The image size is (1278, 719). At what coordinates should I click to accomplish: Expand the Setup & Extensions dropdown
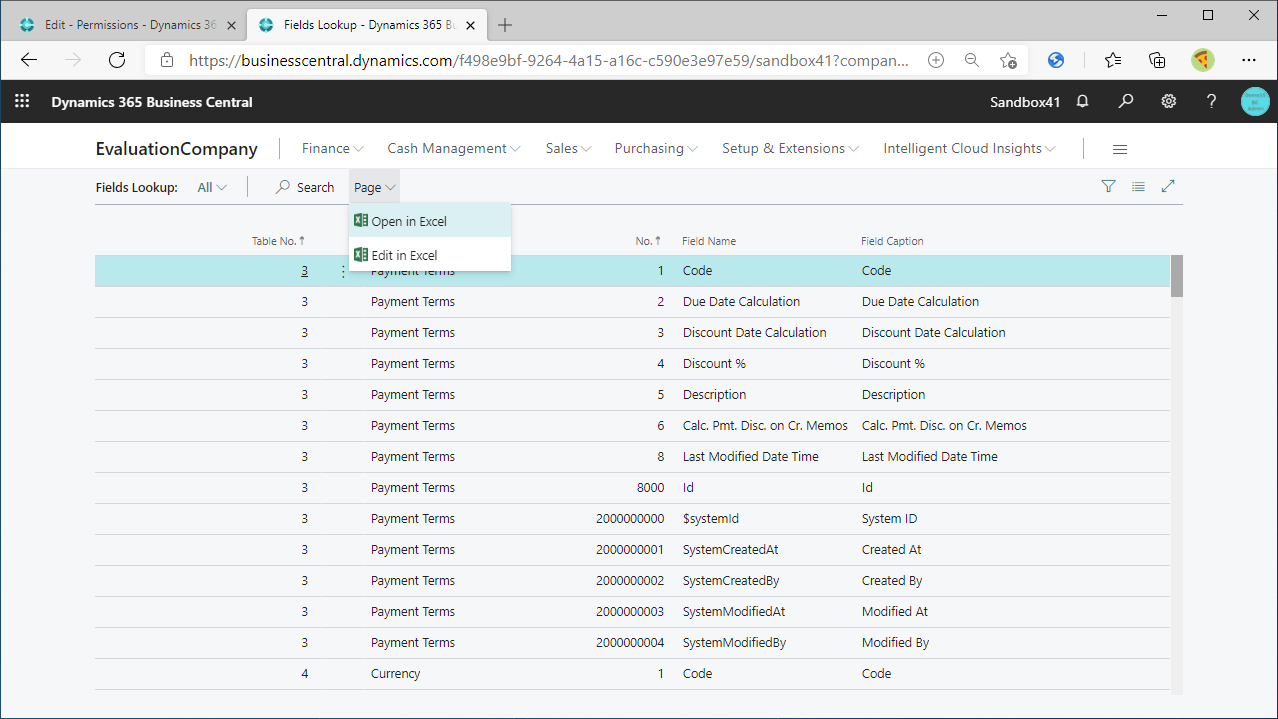[789, 148]
